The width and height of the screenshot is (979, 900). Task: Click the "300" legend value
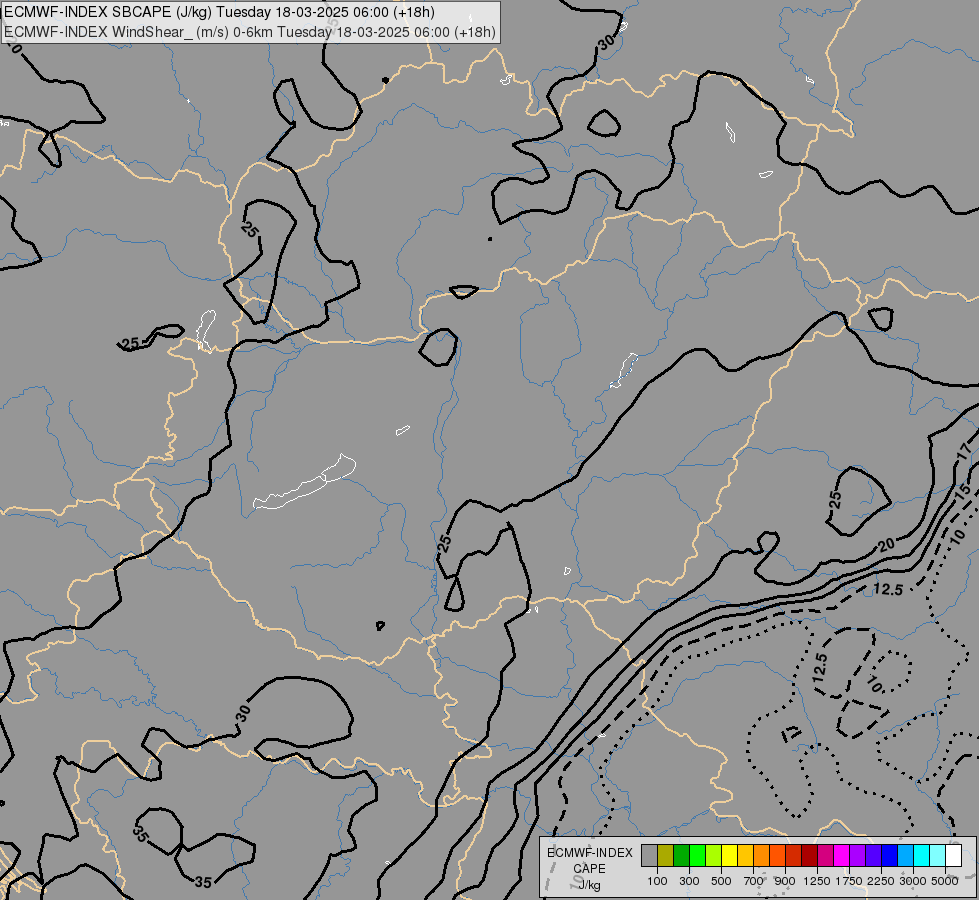[689, 881]
